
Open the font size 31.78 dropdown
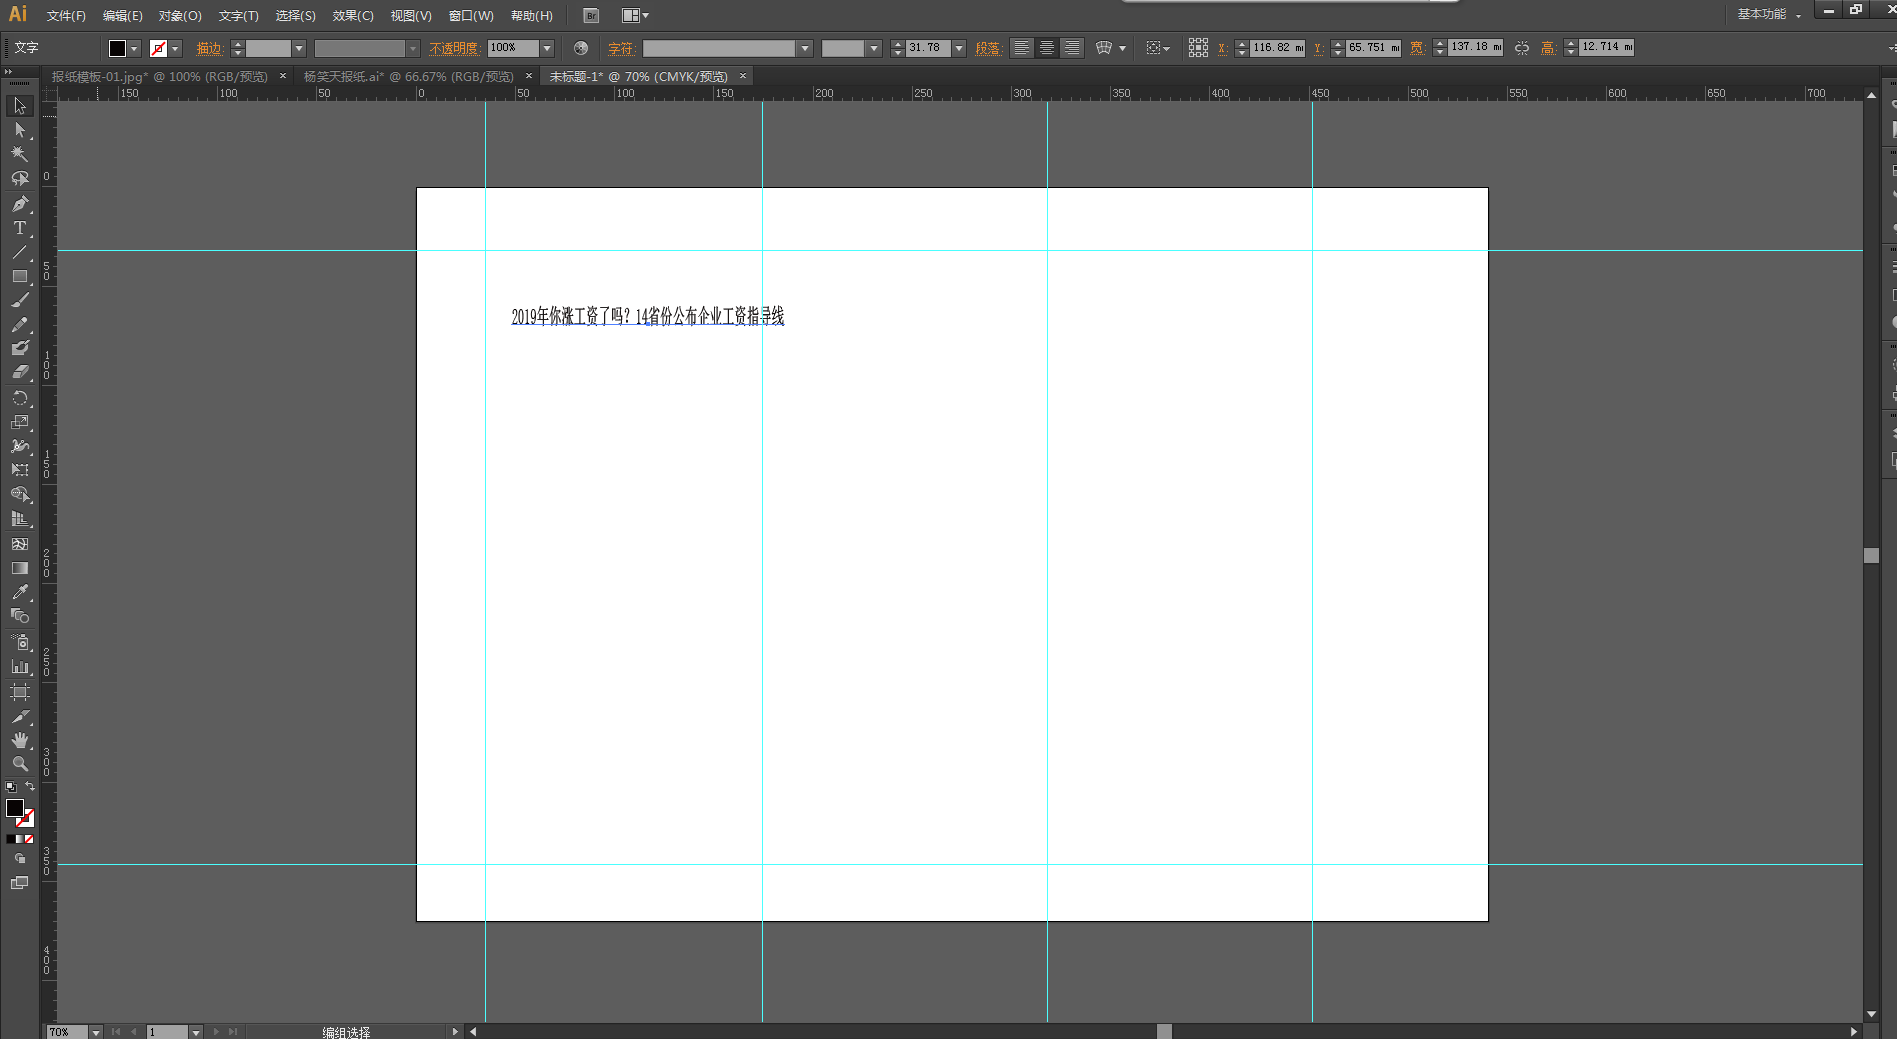[959, 48]
